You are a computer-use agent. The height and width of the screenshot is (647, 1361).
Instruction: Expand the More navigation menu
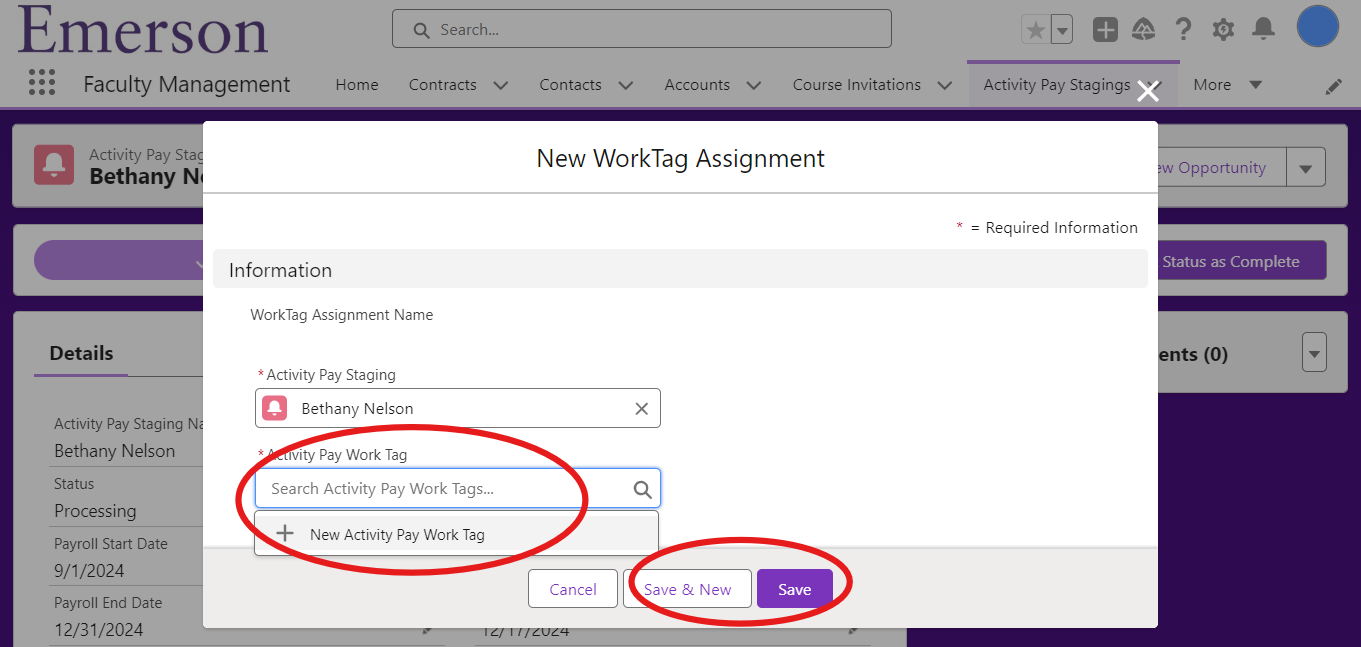click(x=1228, y=85)
